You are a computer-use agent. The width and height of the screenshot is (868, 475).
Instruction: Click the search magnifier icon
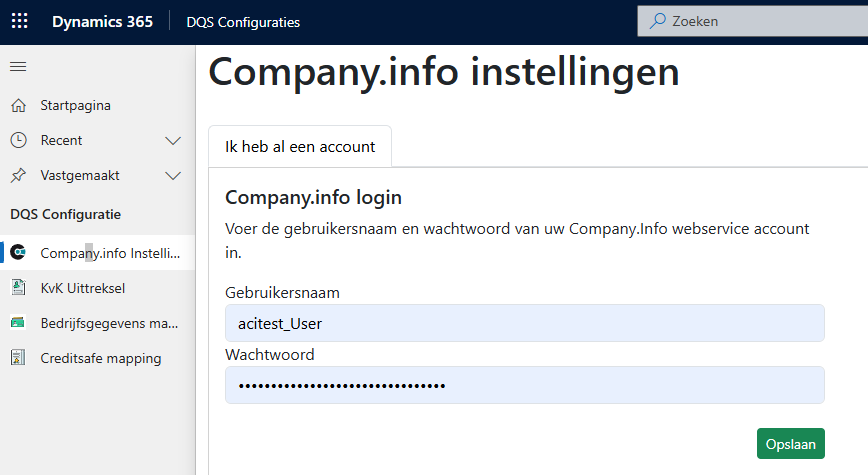658,21
